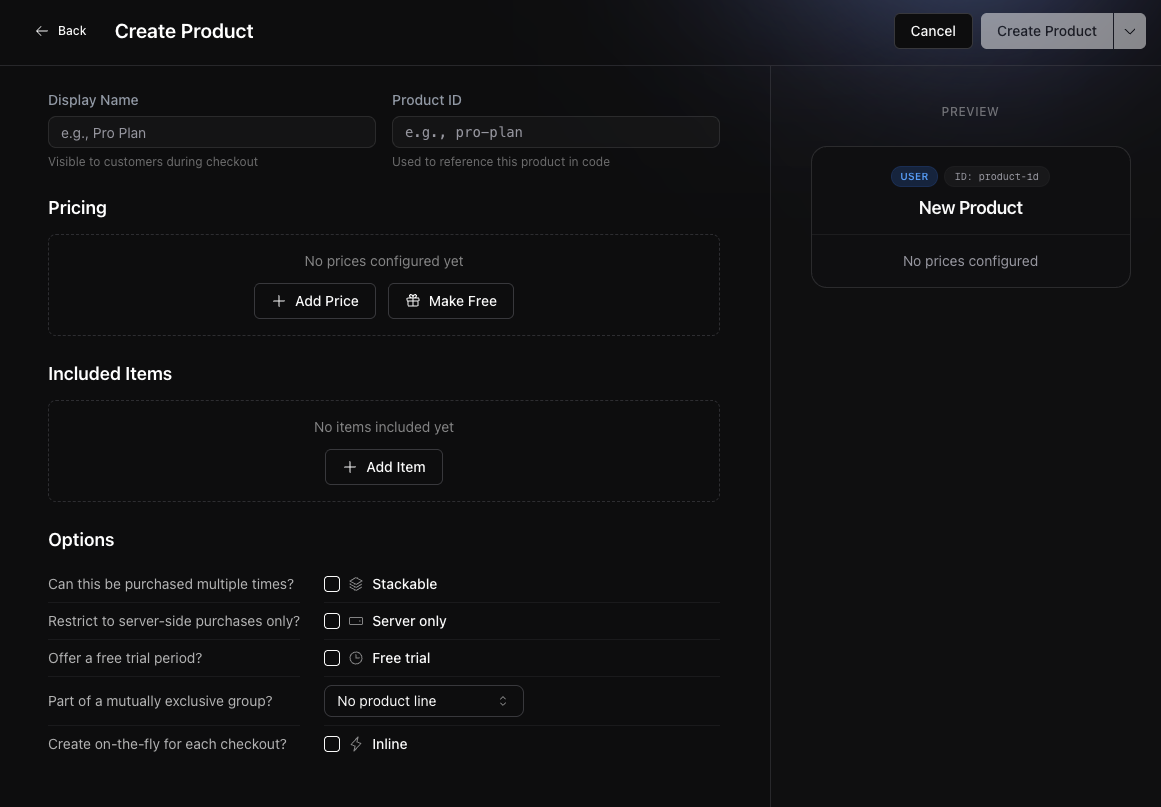The width and height of the screenshot is (1161, 807).
Task: Go Back to previous page
Action: [x=61, y=31]
